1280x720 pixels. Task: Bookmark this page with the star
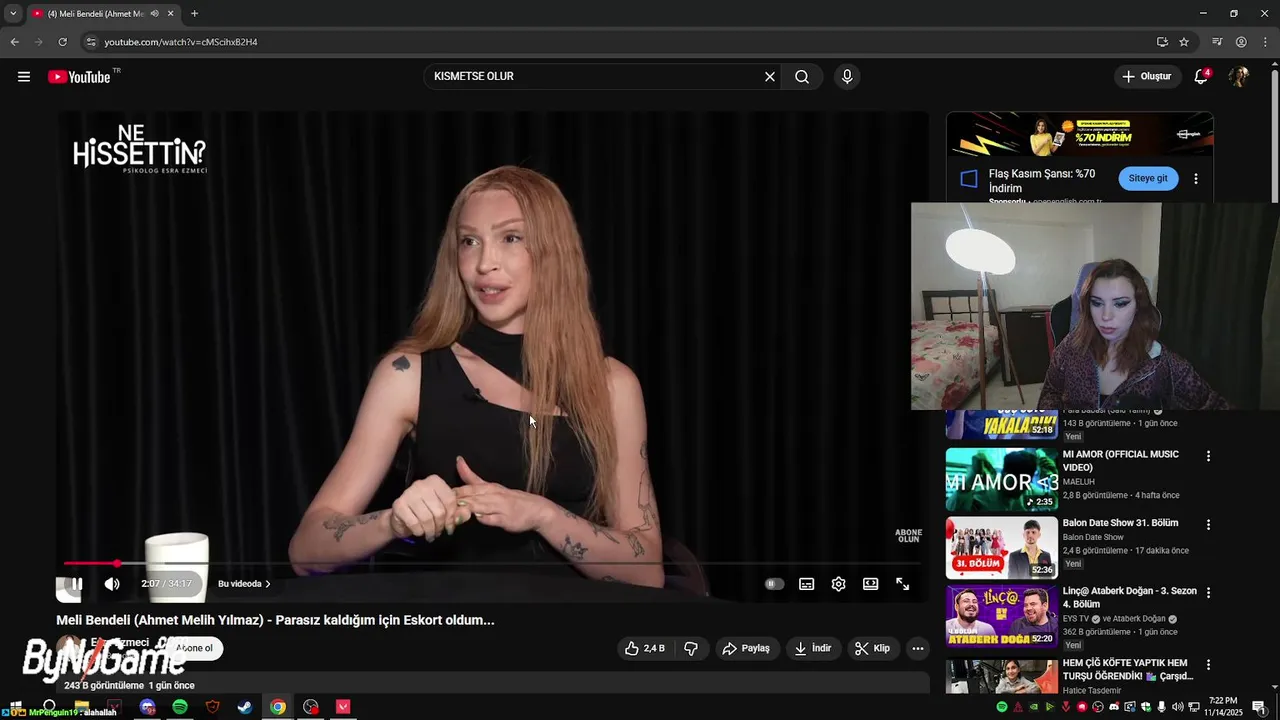click(x=1184, y=42)
